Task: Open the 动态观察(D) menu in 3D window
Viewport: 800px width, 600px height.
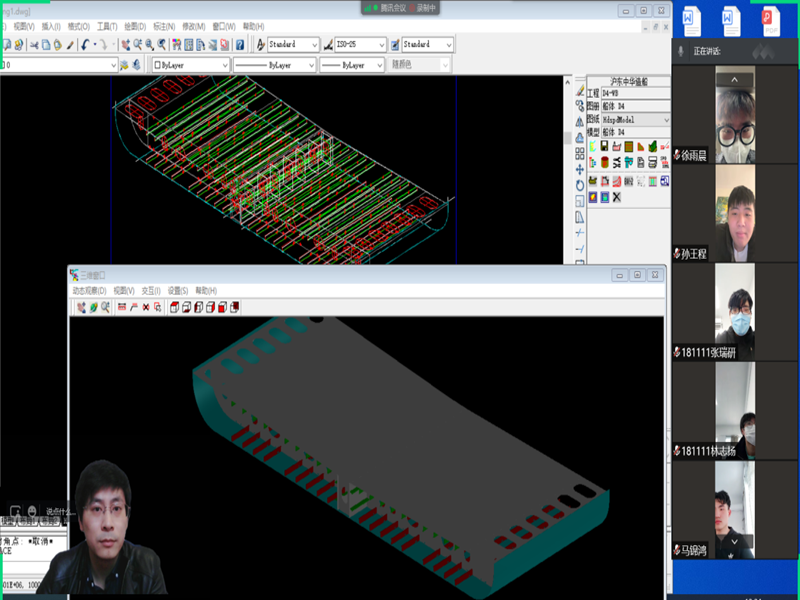Action: tap(89, 290)
